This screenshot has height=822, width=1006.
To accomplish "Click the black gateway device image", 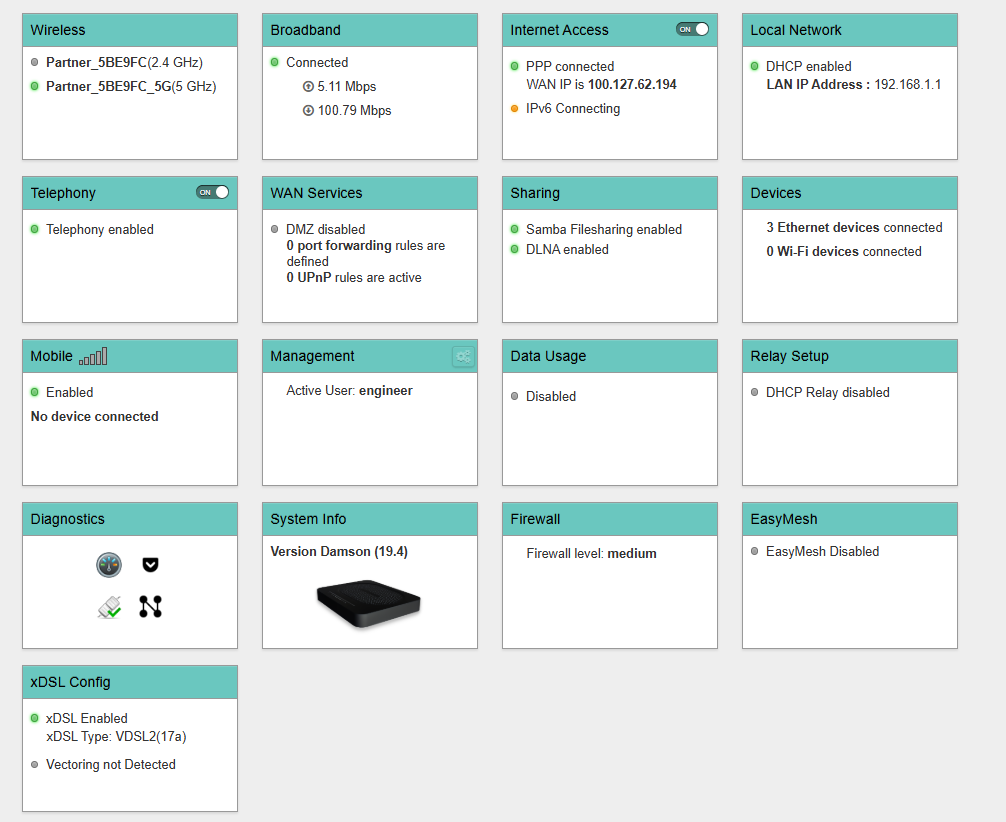I will click(x=369, y=603).
